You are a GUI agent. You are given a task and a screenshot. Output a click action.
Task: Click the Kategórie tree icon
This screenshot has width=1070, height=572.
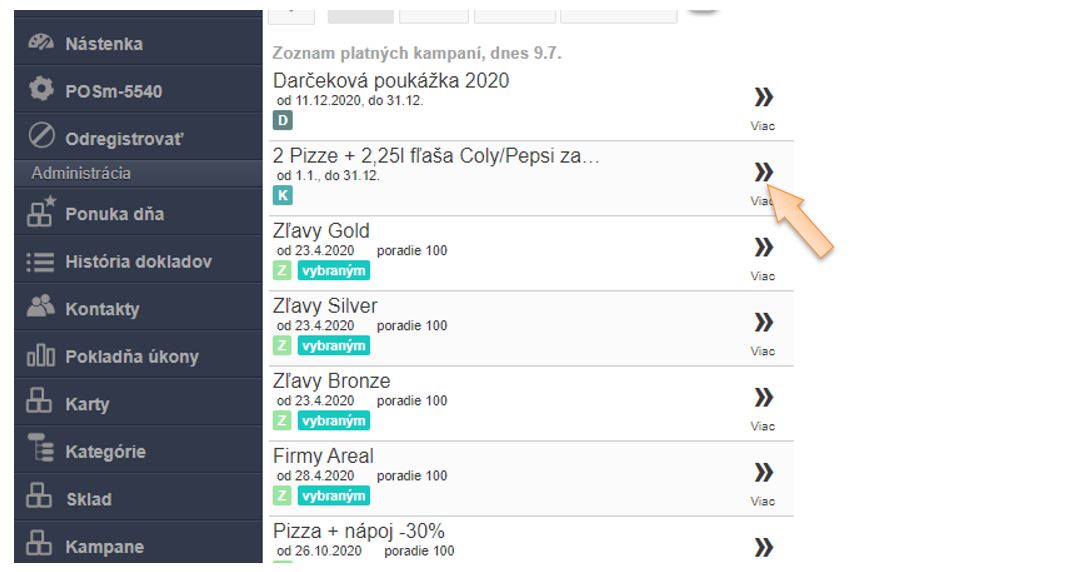[x=41, y=451]
